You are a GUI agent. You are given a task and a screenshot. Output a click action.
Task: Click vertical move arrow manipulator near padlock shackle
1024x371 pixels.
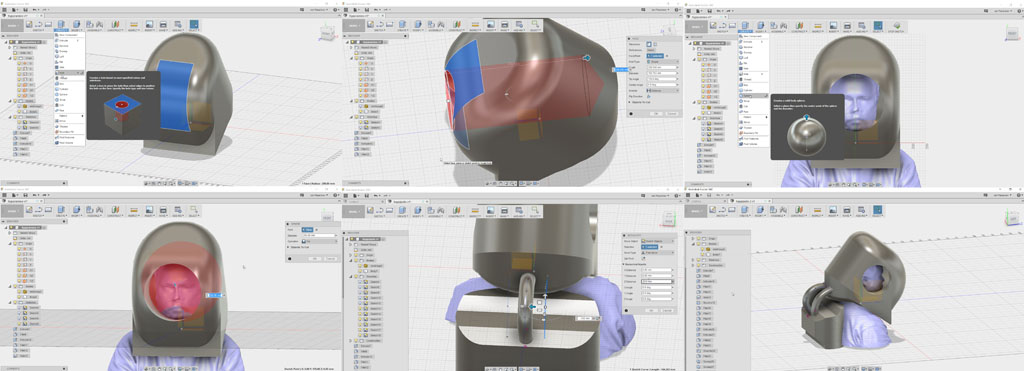pyautogui.click(x=545, y=295)
